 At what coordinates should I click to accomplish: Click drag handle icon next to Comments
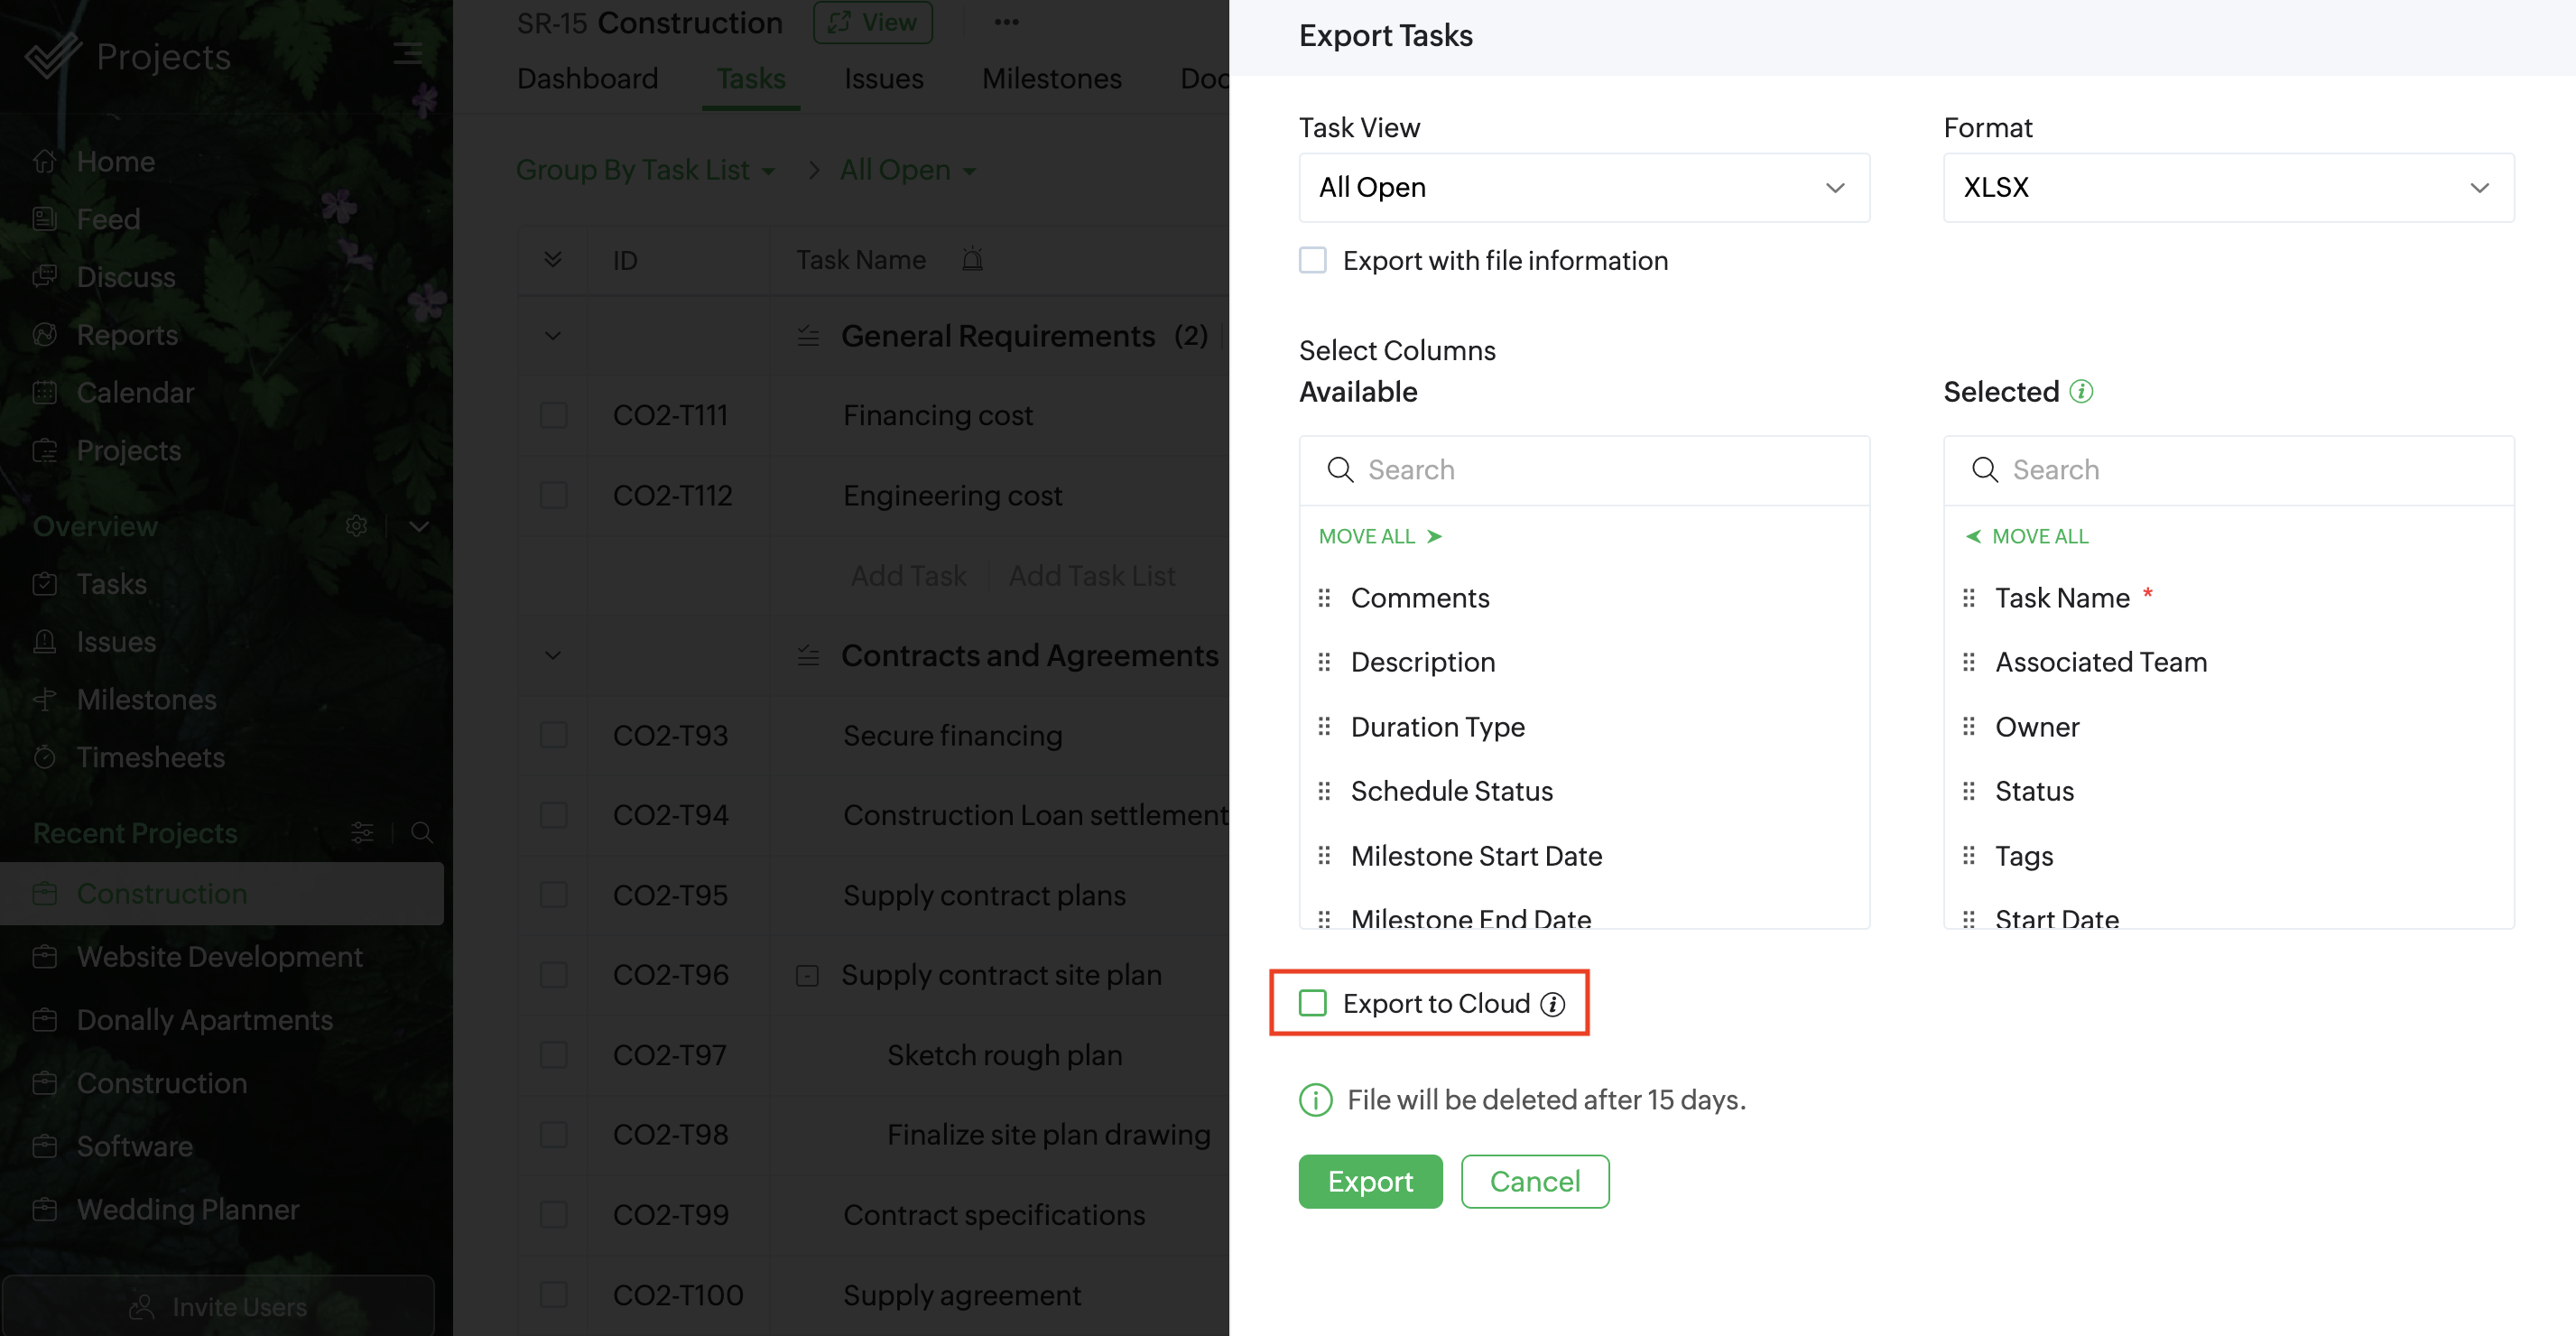pyautogui.click(x=1324, y=598)
